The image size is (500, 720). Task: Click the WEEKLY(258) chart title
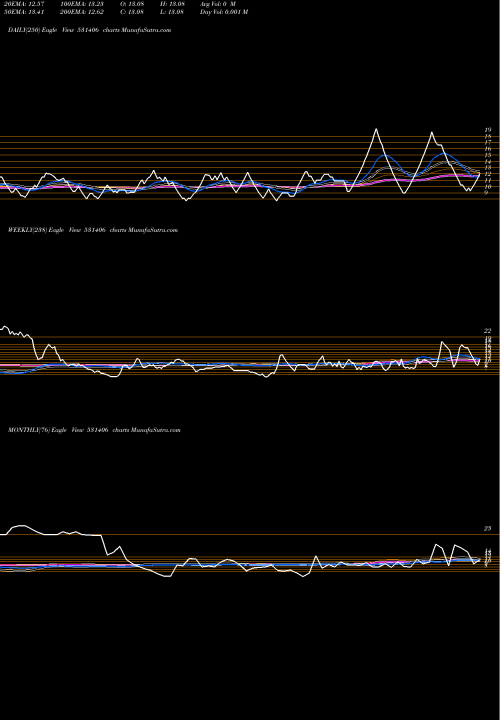pos(93,230)
